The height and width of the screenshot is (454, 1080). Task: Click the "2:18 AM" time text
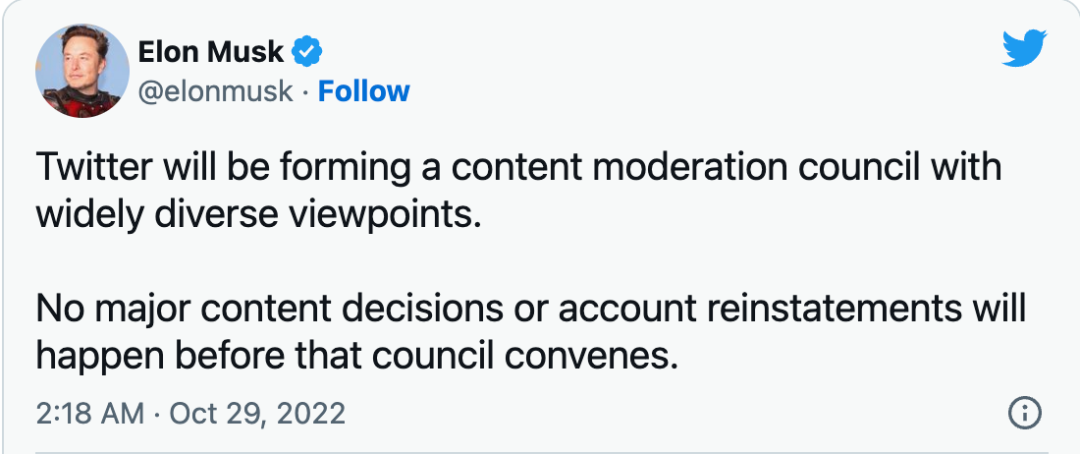(91, 413)
